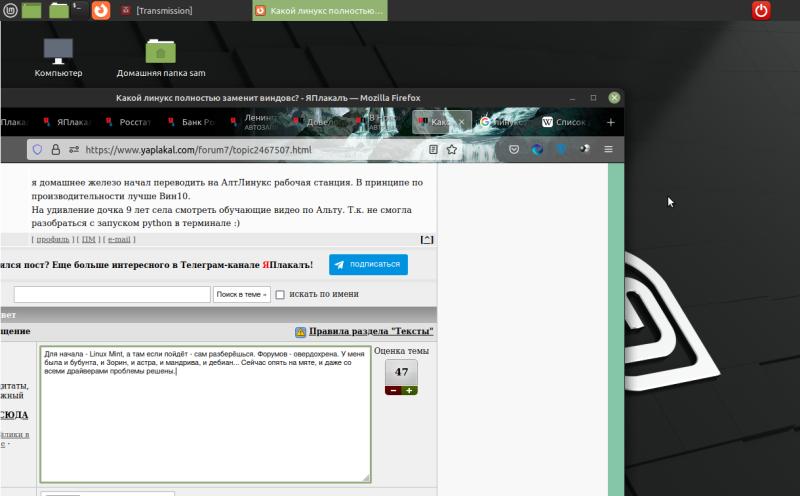Image resolution: width=800 pixels, height=496 pixels.
Task: Click the textarea resize handle corner
Action: [x=366, y=478]
